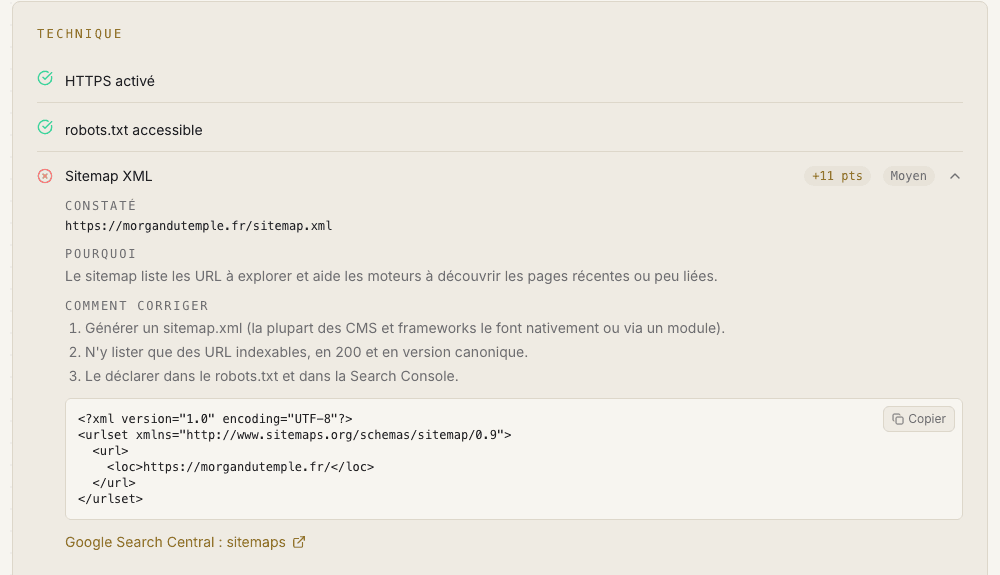Select the HTTPS activé row
The width and height of the screenshot is (1000, 575).
(x=500, y=79)
